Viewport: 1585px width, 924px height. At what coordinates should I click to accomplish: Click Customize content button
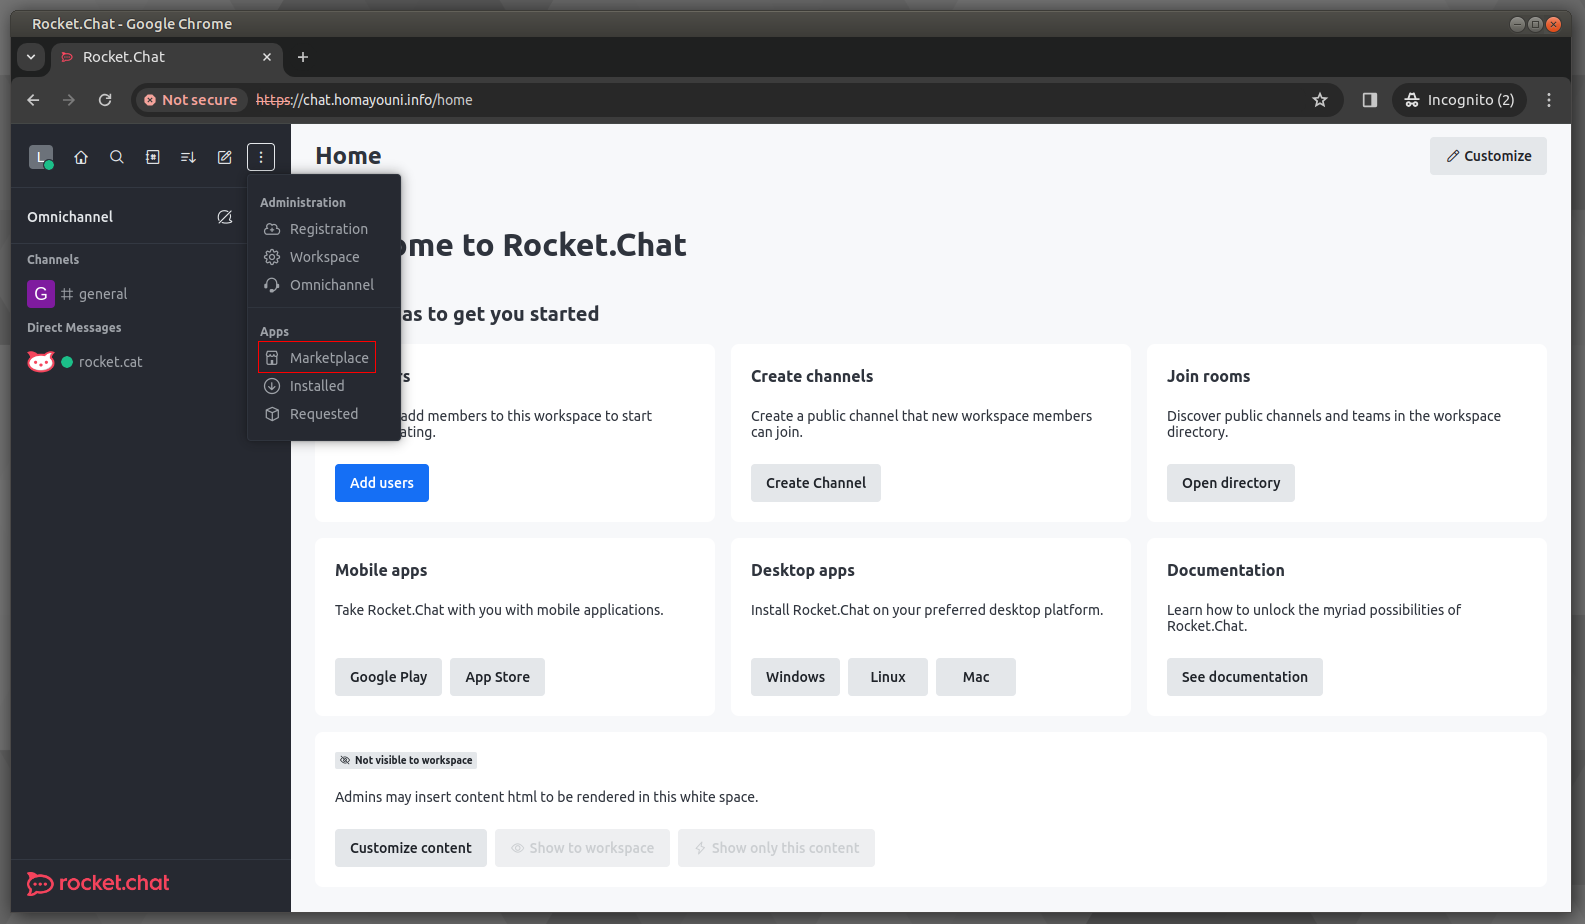click(411, 848)
